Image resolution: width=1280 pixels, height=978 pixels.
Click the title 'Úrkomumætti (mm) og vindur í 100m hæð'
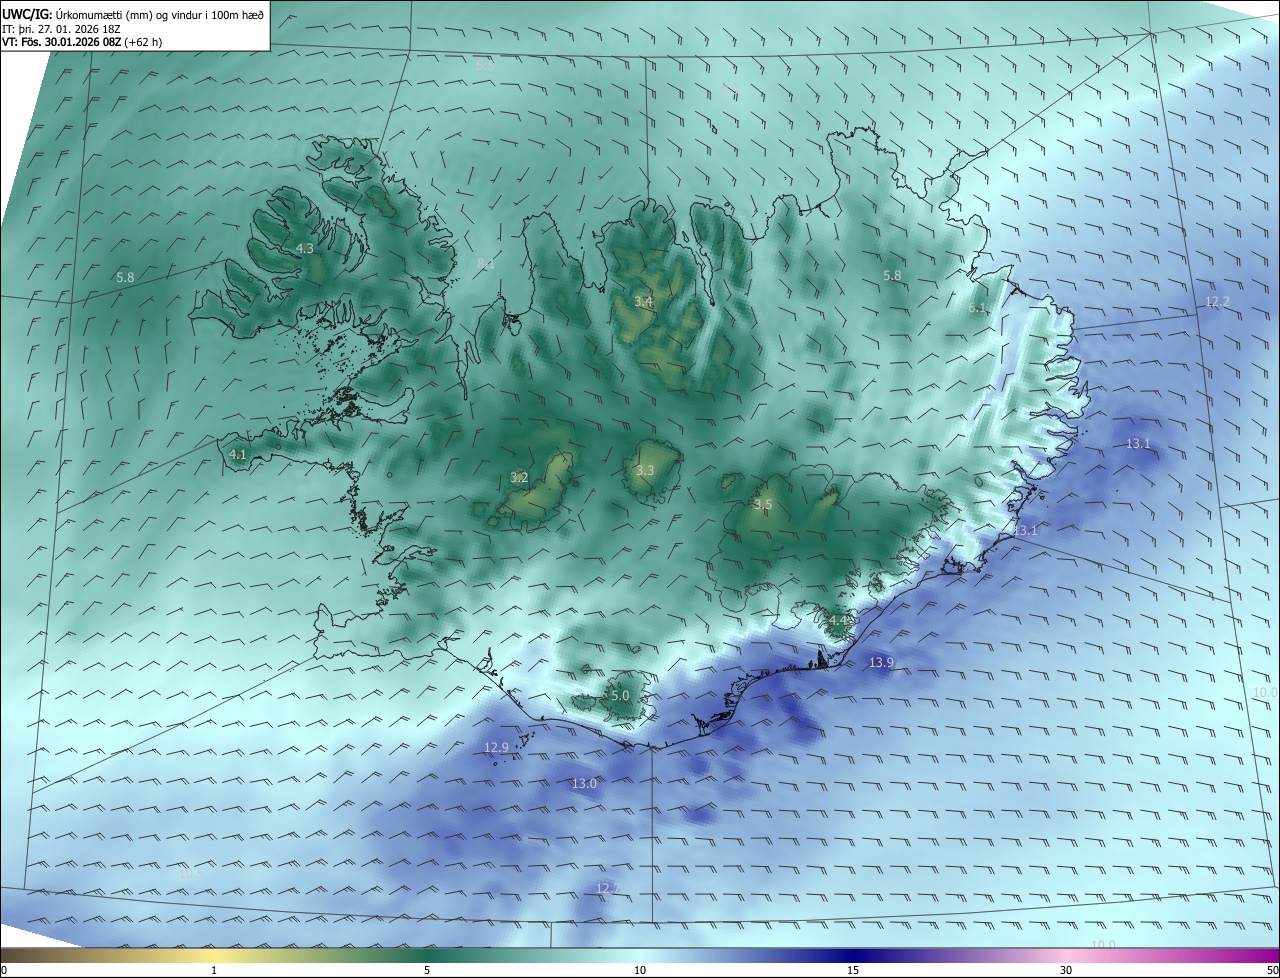coord(160,14)
